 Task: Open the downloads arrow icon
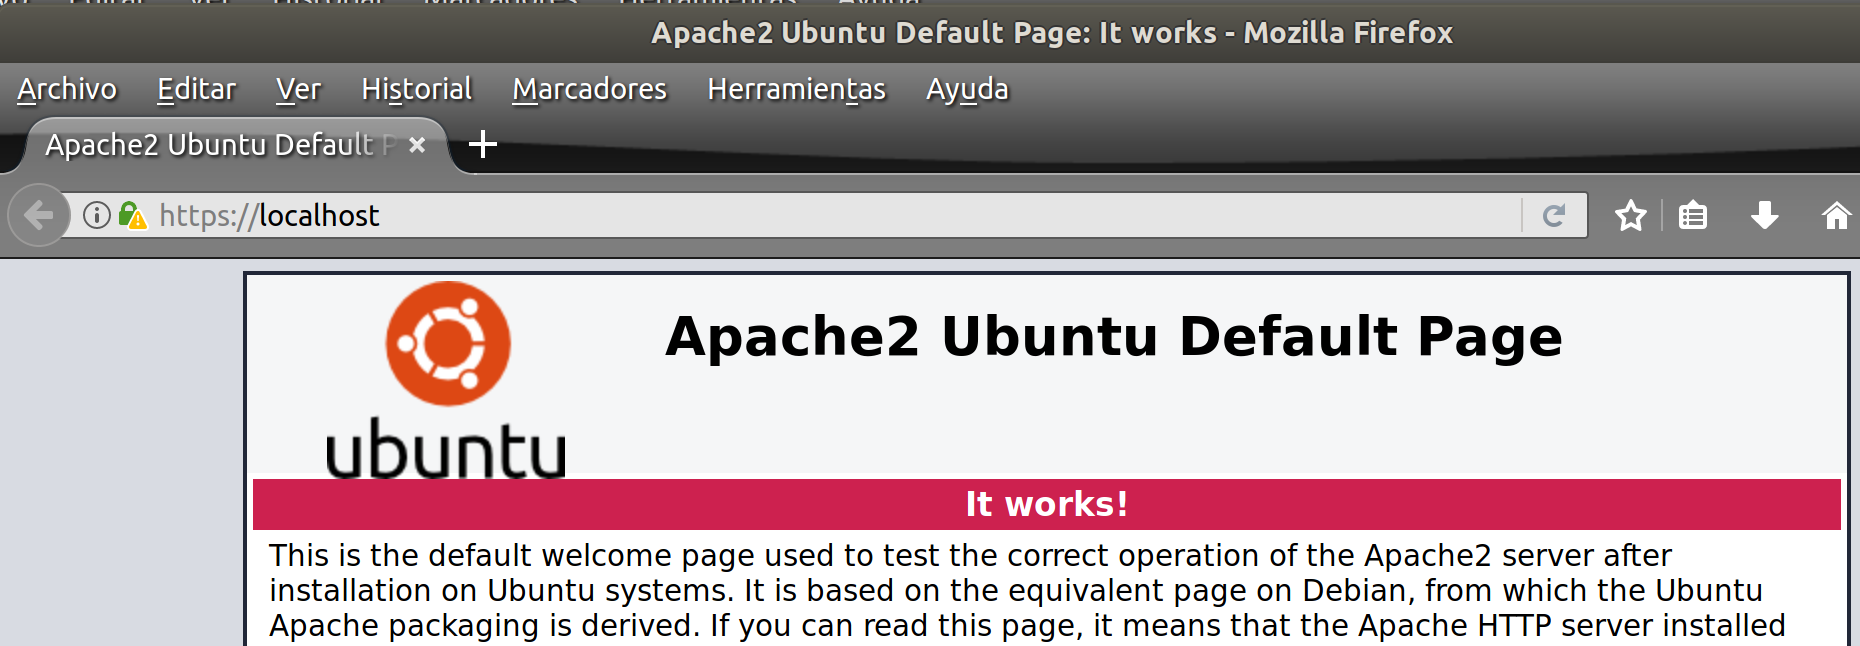pyautogui.click(x=1765, y=215)
